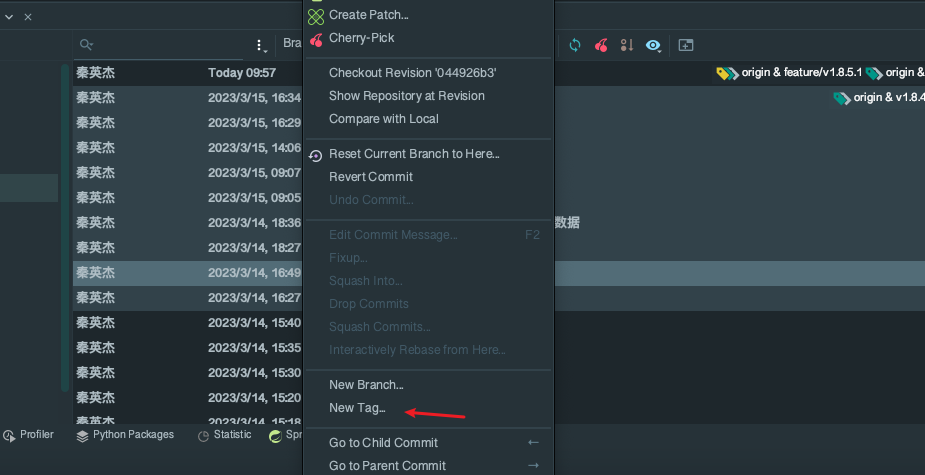The height and width of the screenshot is (475, 925).
Task: Click the Create Patch menu icon
Action: point(316,15)
